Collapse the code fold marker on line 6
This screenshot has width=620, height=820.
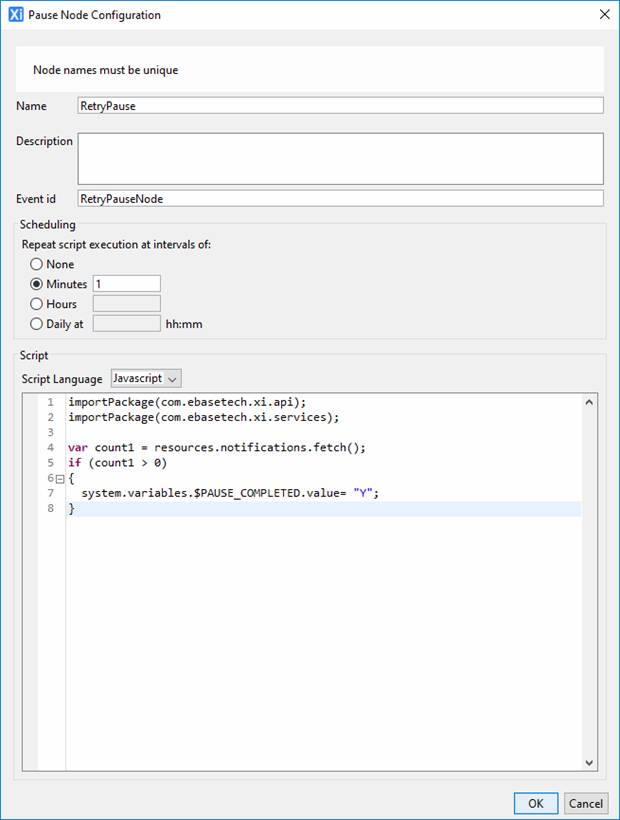(59, 479)
